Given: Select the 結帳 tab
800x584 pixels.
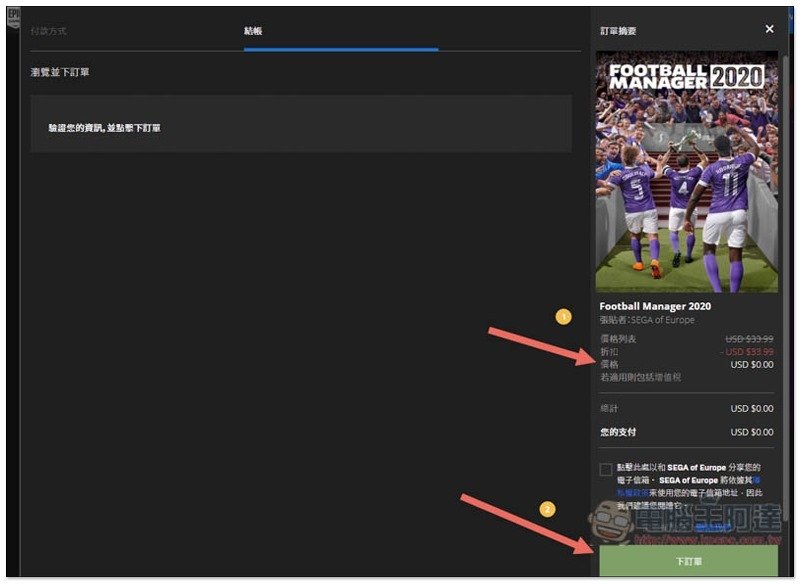Looking at the screenshot, I should [254, 31].
